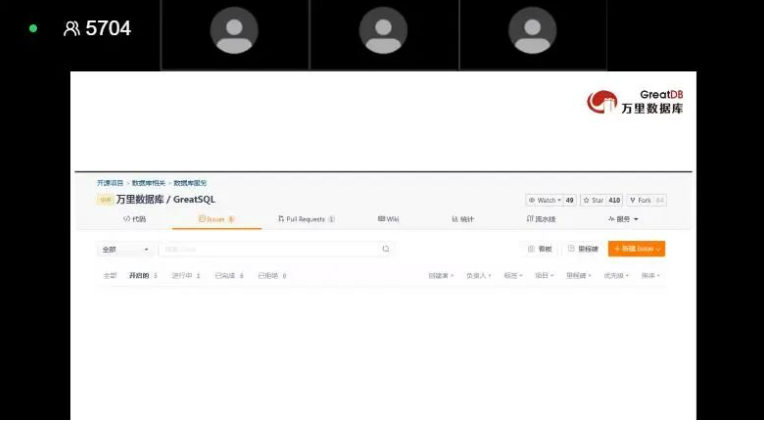This screenshot has width=764, height=424.
Task: Fork the GreatSQL repository
Action: (640, 200)
